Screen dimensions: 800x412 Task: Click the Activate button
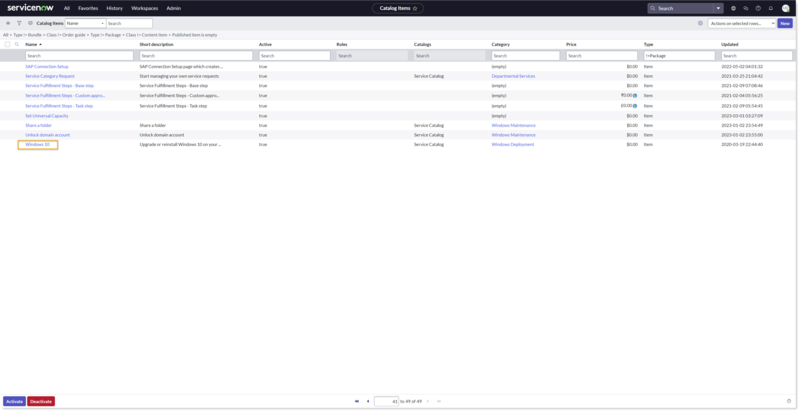[x=14, y=401]
